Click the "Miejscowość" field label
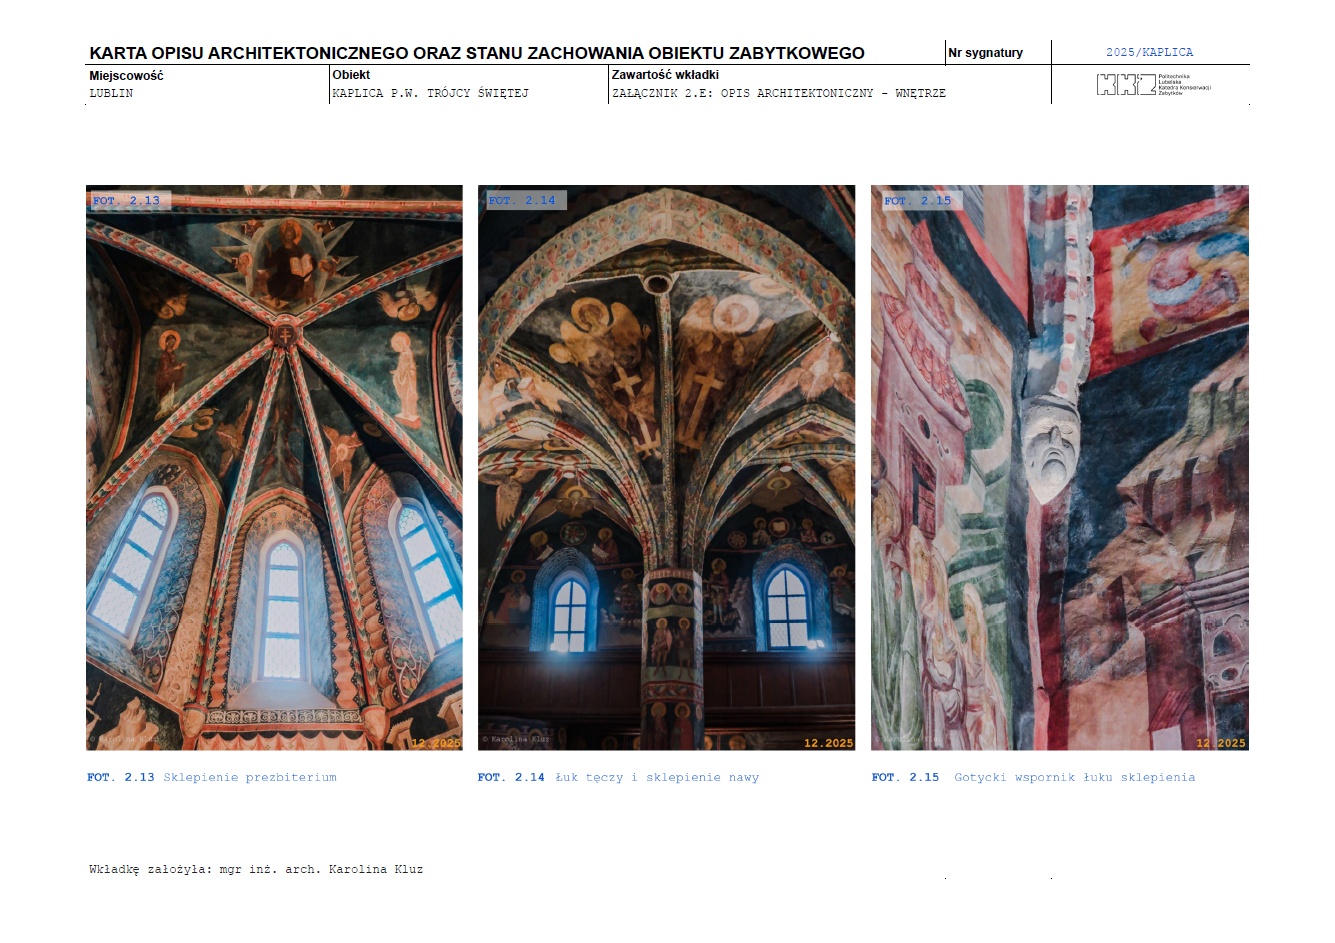This screenshot has width=1335, height=943. (126, 76)
